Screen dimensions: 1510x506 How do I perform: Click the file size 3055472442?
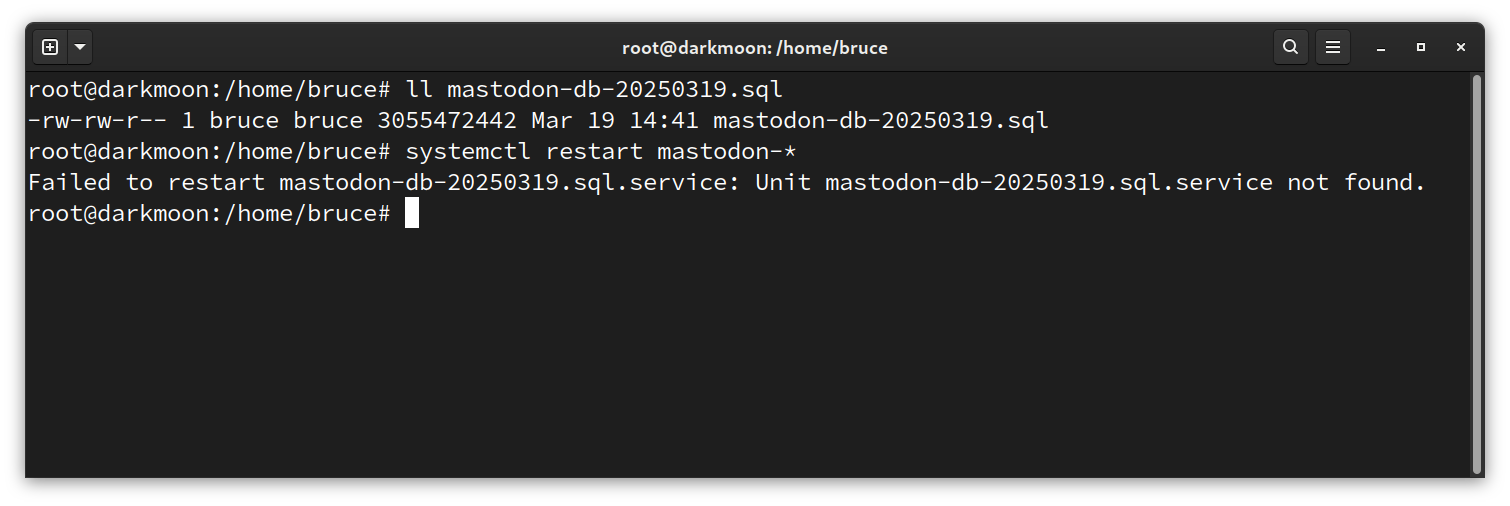pos(447,121)
